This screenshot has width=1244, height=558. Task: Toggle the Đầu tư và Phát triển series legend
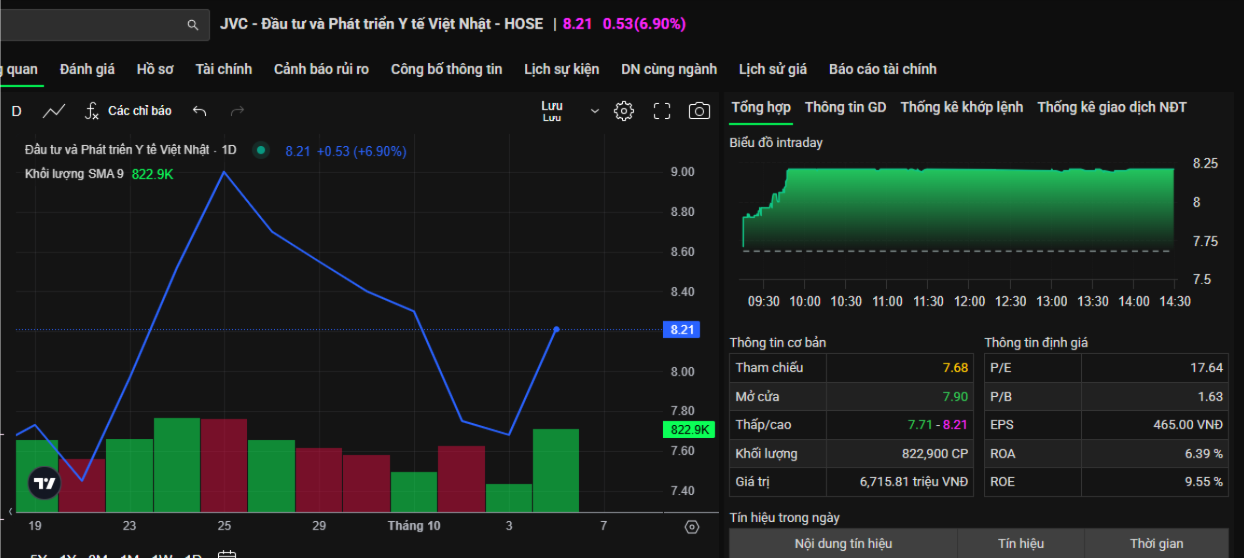tap(118, 150)
